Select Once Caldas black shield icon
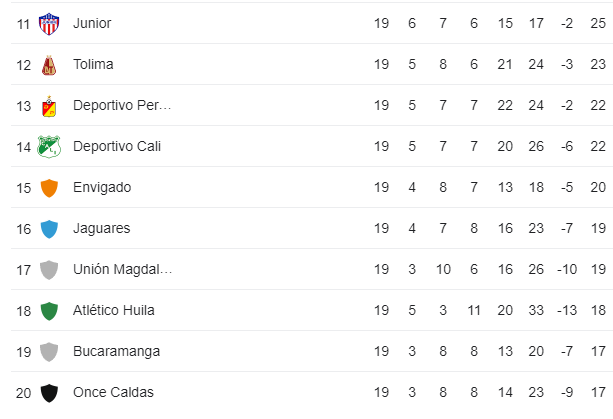The width and height of the screenshot is (613, 419). [x=49, y=393]
